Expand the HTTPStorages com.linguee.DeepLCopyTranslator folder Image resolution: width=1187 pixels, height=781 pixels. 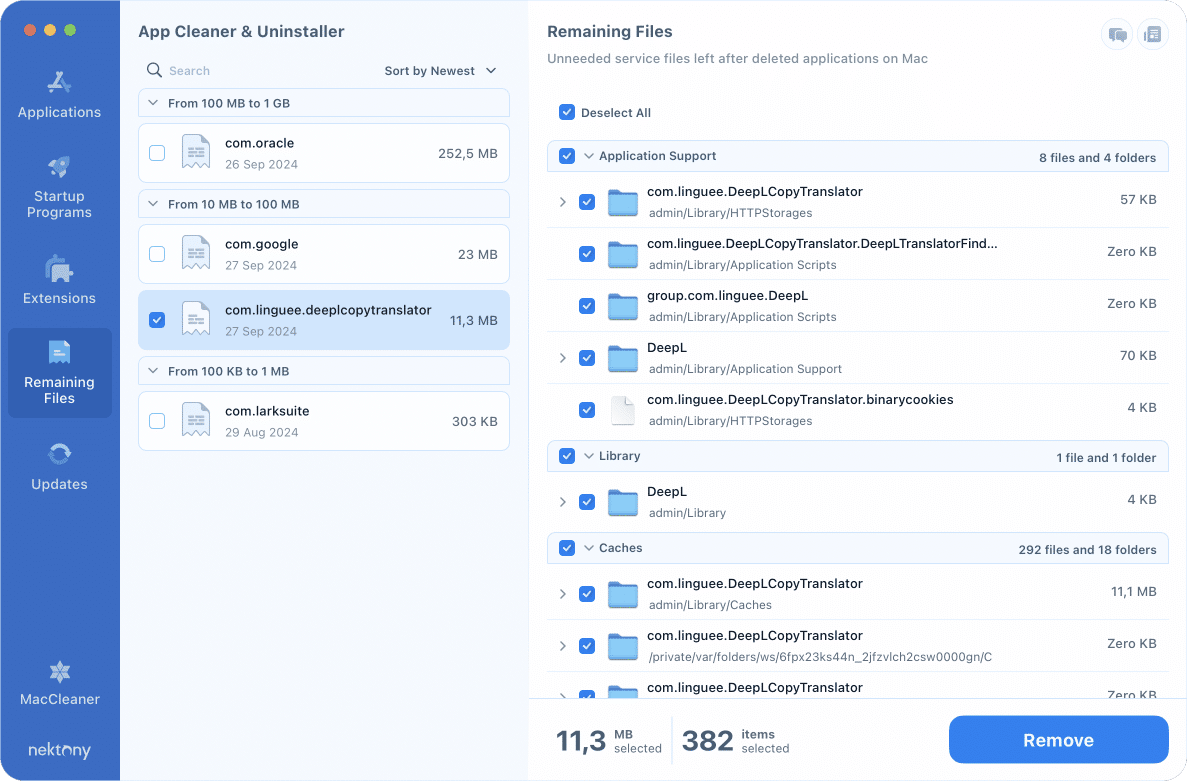tap(562, 202)
